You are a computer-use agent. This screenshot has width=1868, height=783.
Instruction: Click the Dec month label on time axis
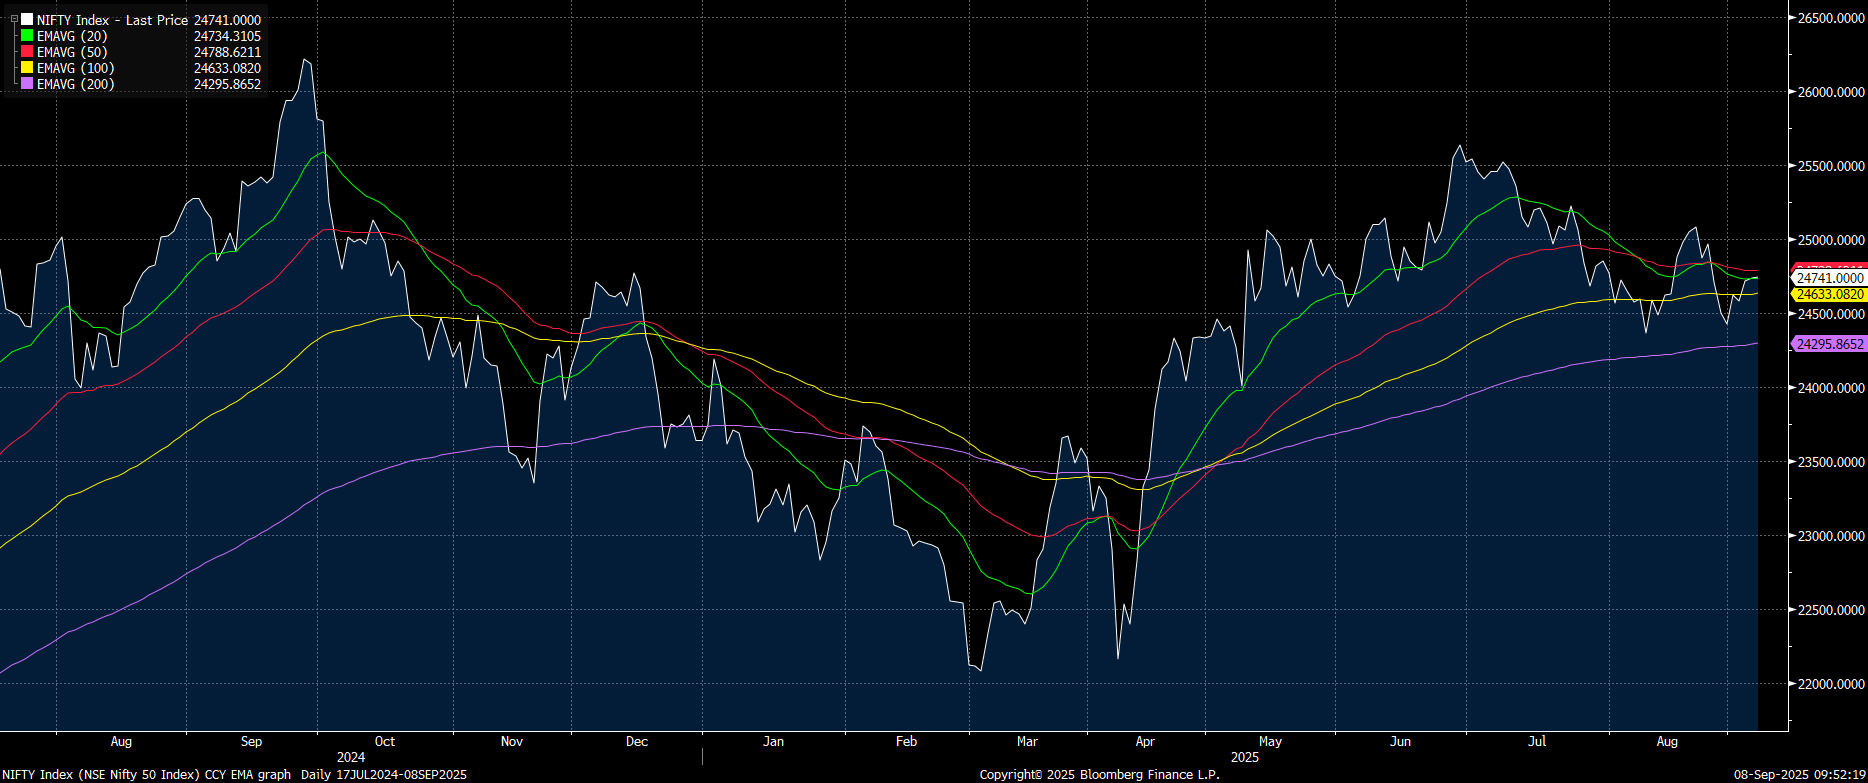pos(636,742)
